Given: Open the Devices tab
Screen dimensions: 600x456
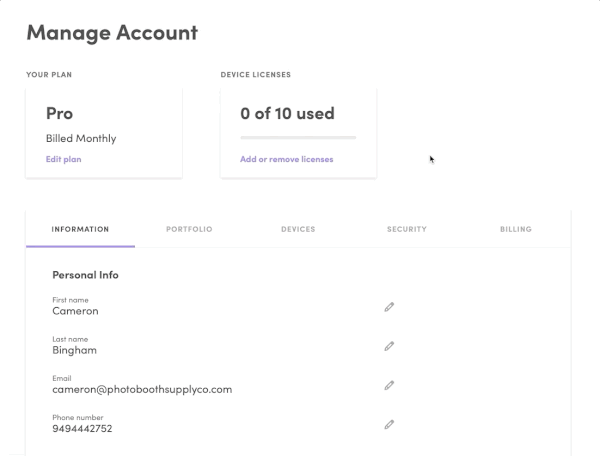Looking at the screenshot, I should [298, 229].
